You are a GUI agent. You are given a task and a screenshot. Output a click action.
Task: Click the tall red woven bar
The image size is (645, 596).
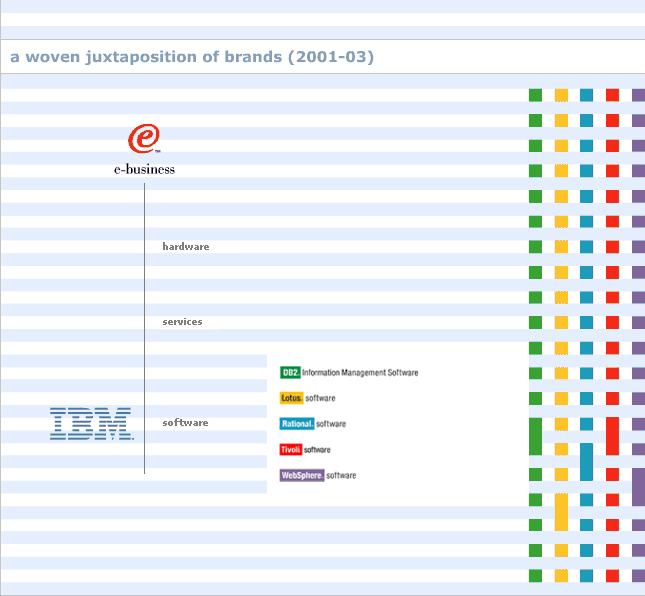612,436
